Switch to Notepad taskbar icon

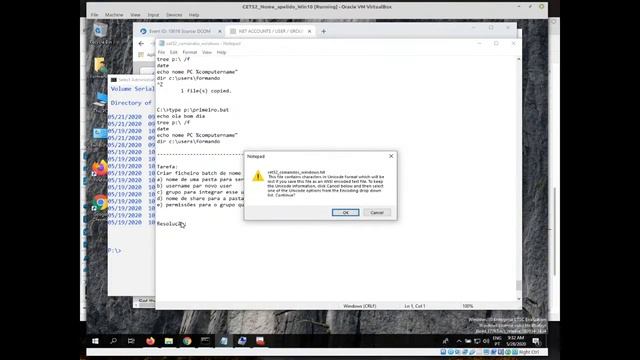pyautogui.click(x=224, y=341)
